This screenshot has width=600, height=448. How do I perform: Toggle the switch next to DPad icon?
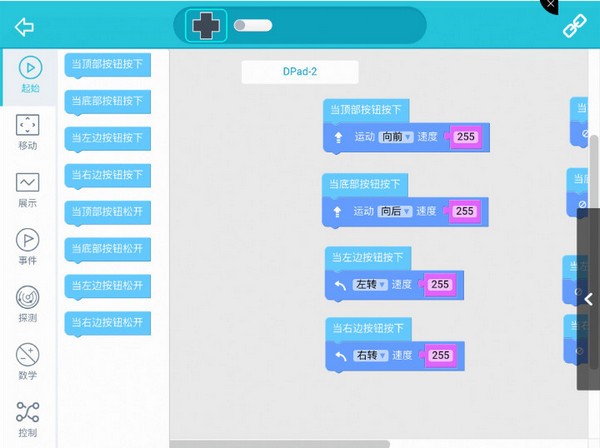(x=253, y=25)
